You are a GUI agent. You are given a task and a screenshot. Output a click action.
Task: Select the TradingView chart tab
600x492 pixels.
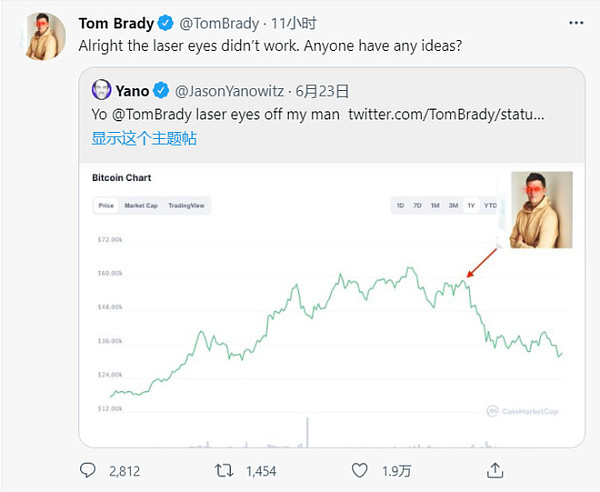coord(186,205)
